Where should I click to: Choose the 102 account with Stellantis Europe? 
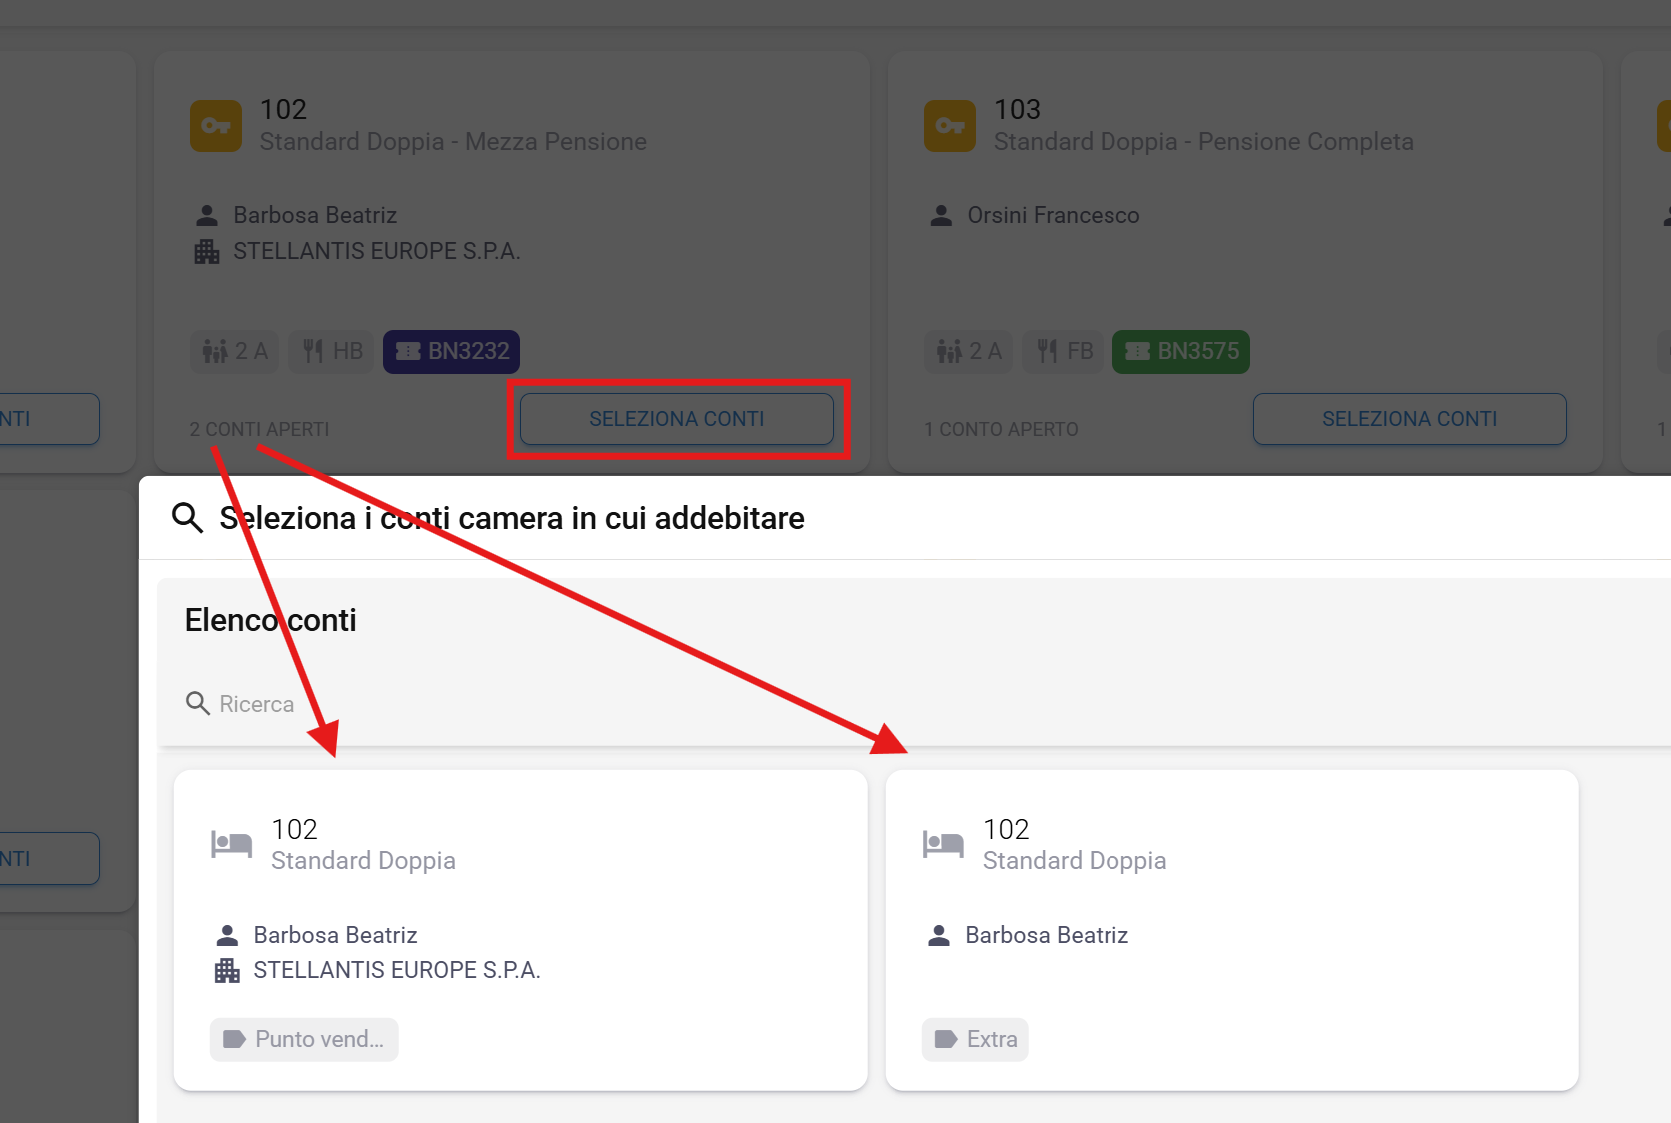click(520, 929)
